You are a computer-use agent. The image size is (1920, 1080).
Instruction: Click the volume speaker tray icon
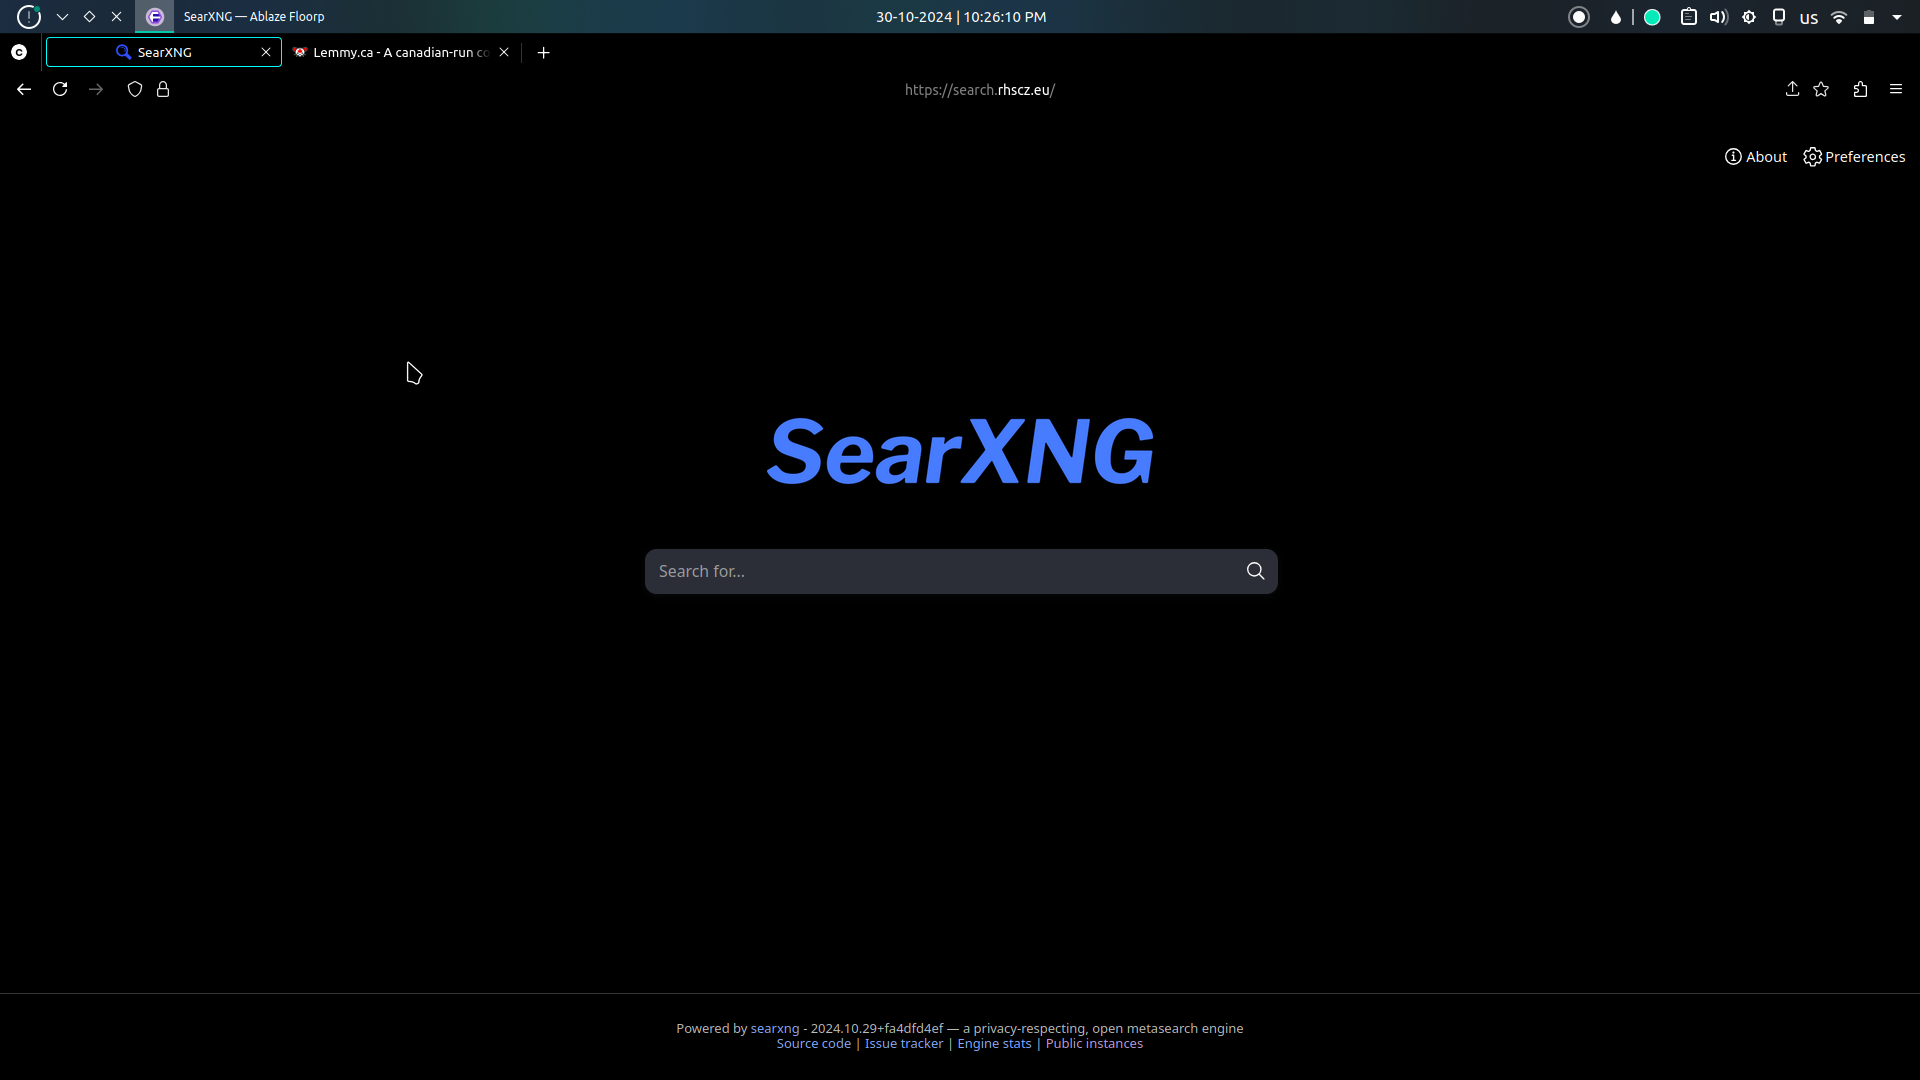1718,17
